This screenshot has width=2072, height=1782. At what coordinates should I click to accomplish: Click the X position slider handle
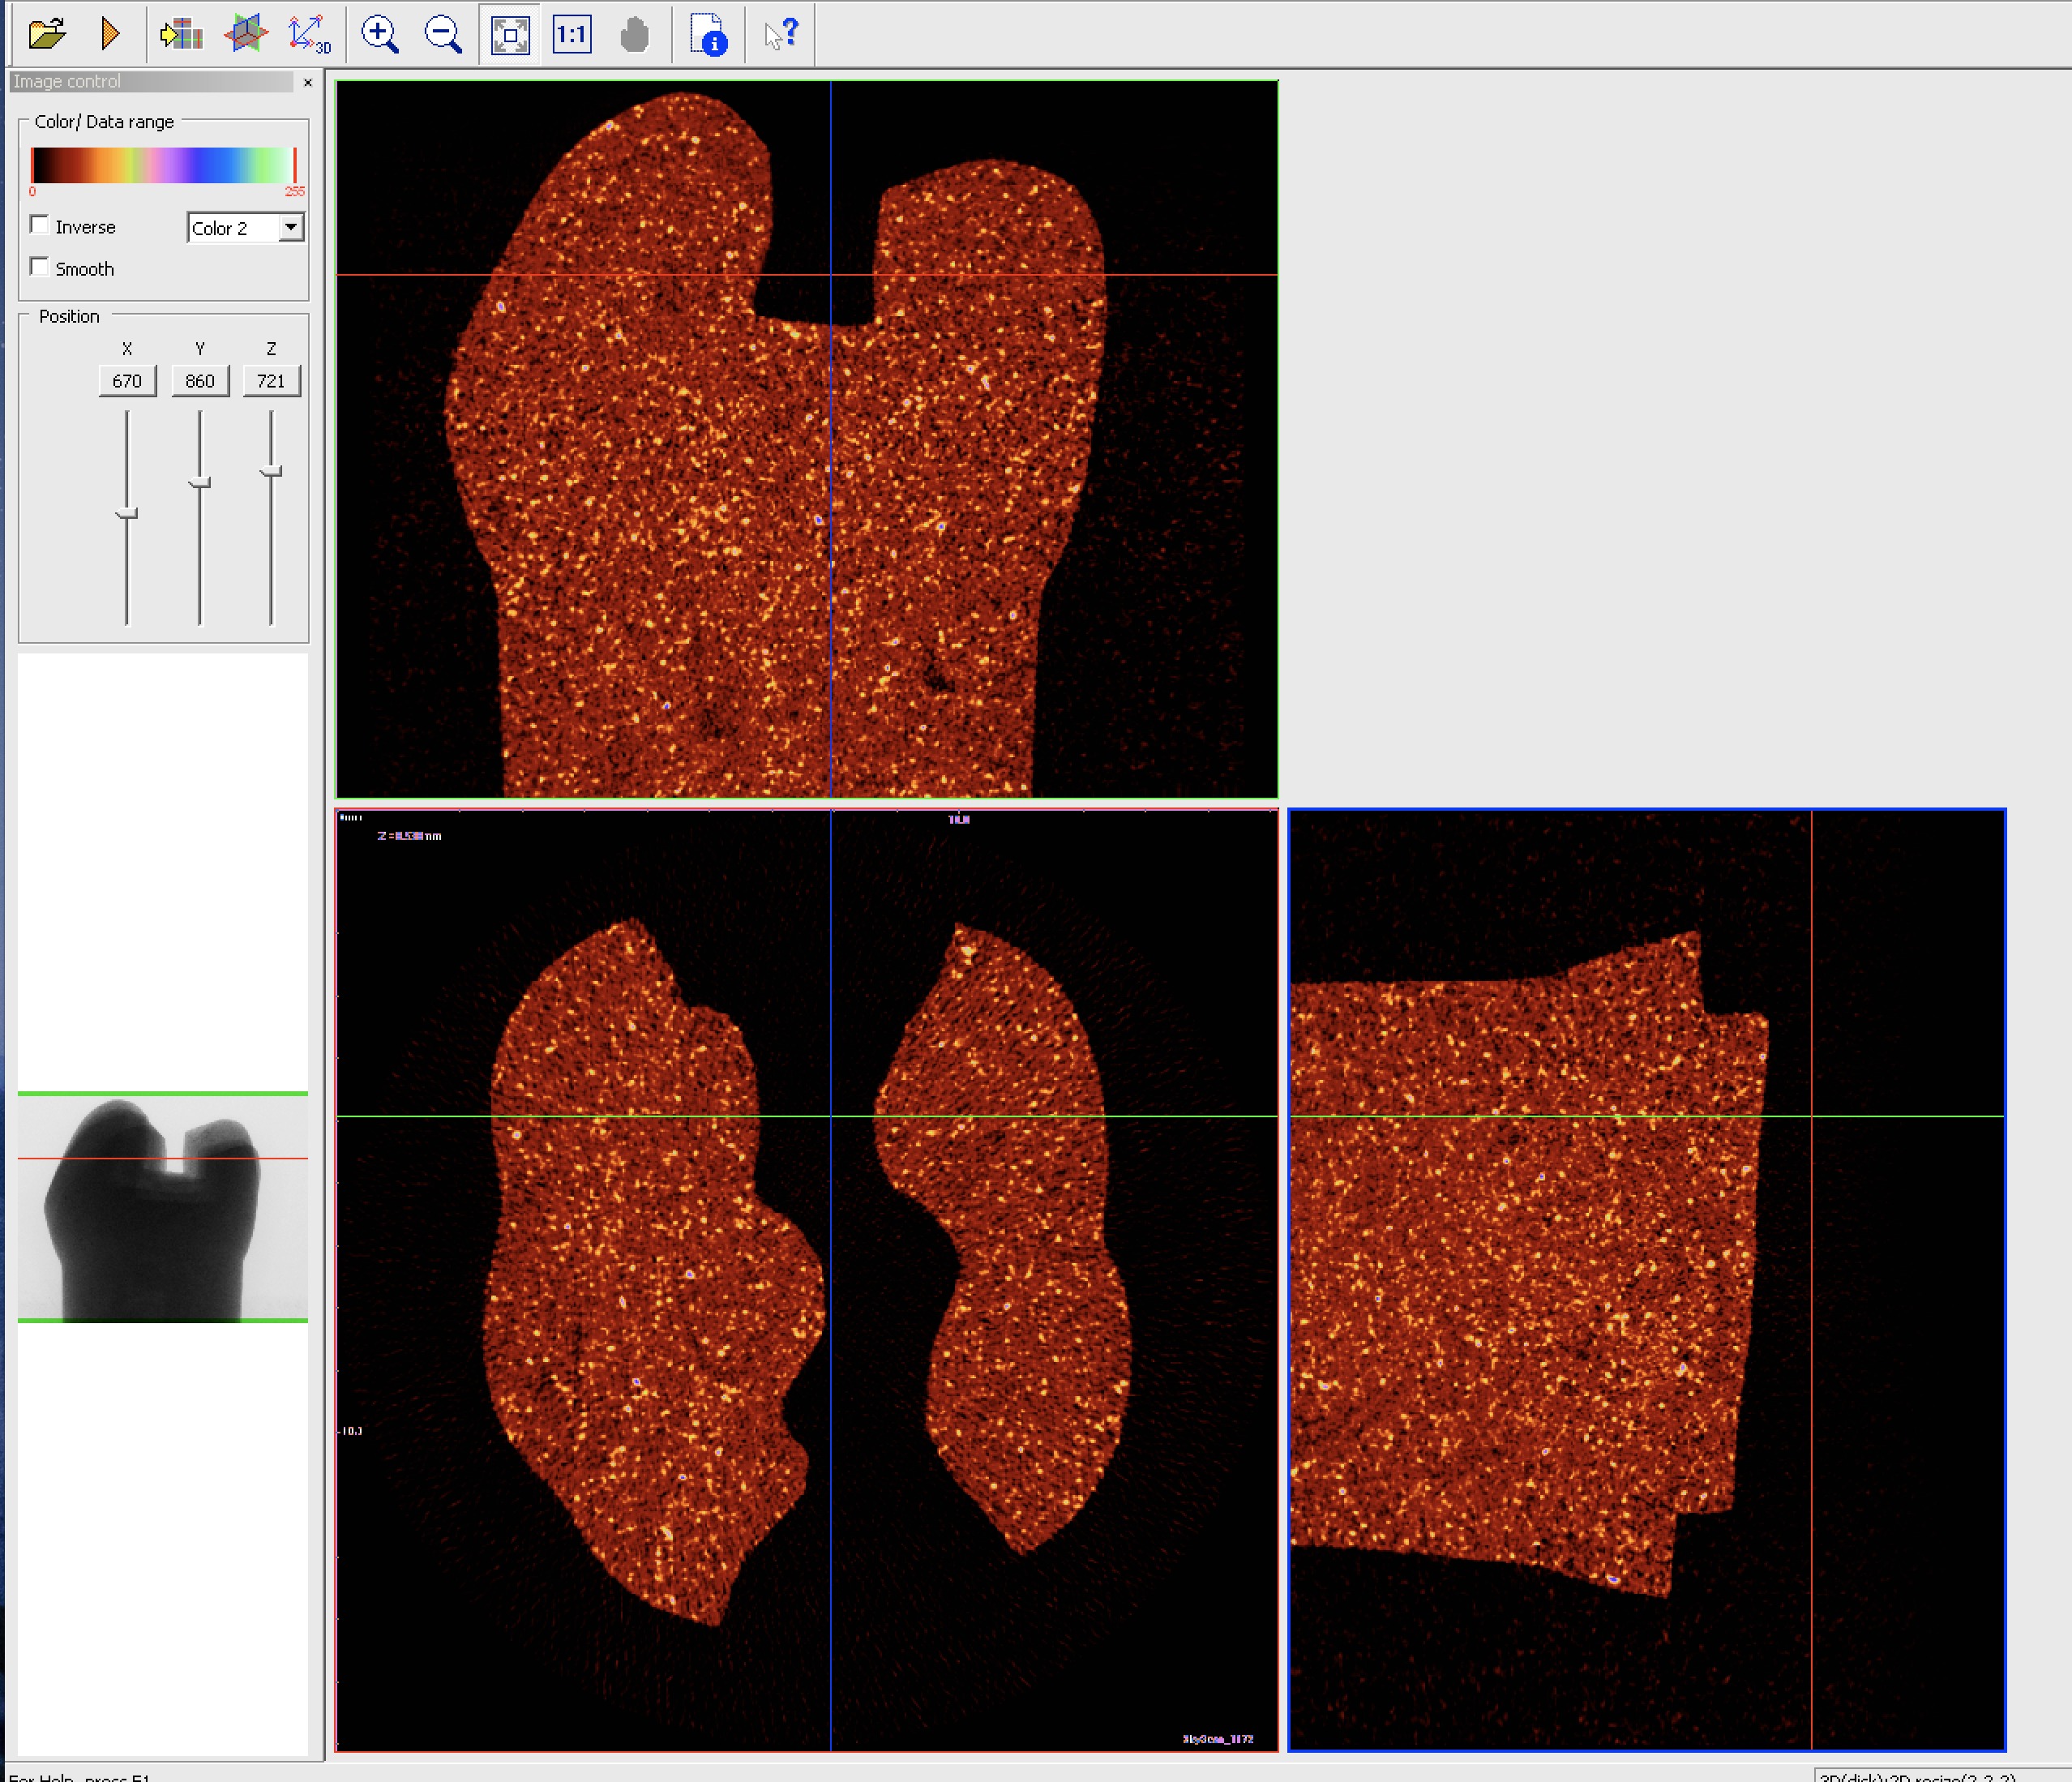(x=127, y=514)
